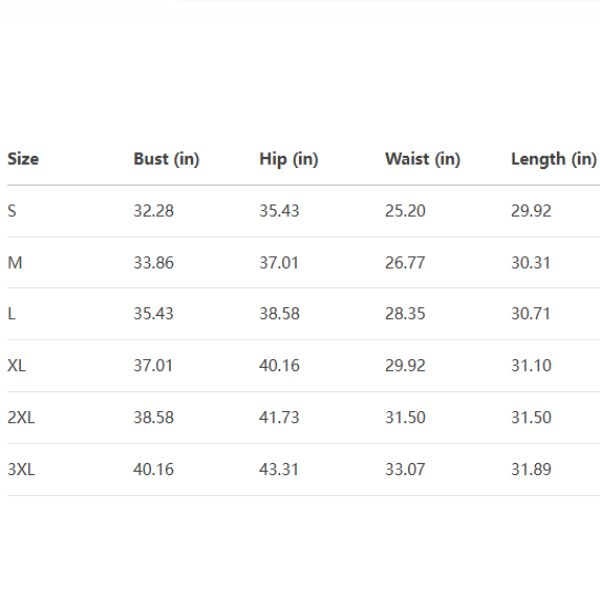Image resolution: width=600 pixels, height=600 pixels.
Task: Click the Waist (in) column header
Action: pos(422,159)
